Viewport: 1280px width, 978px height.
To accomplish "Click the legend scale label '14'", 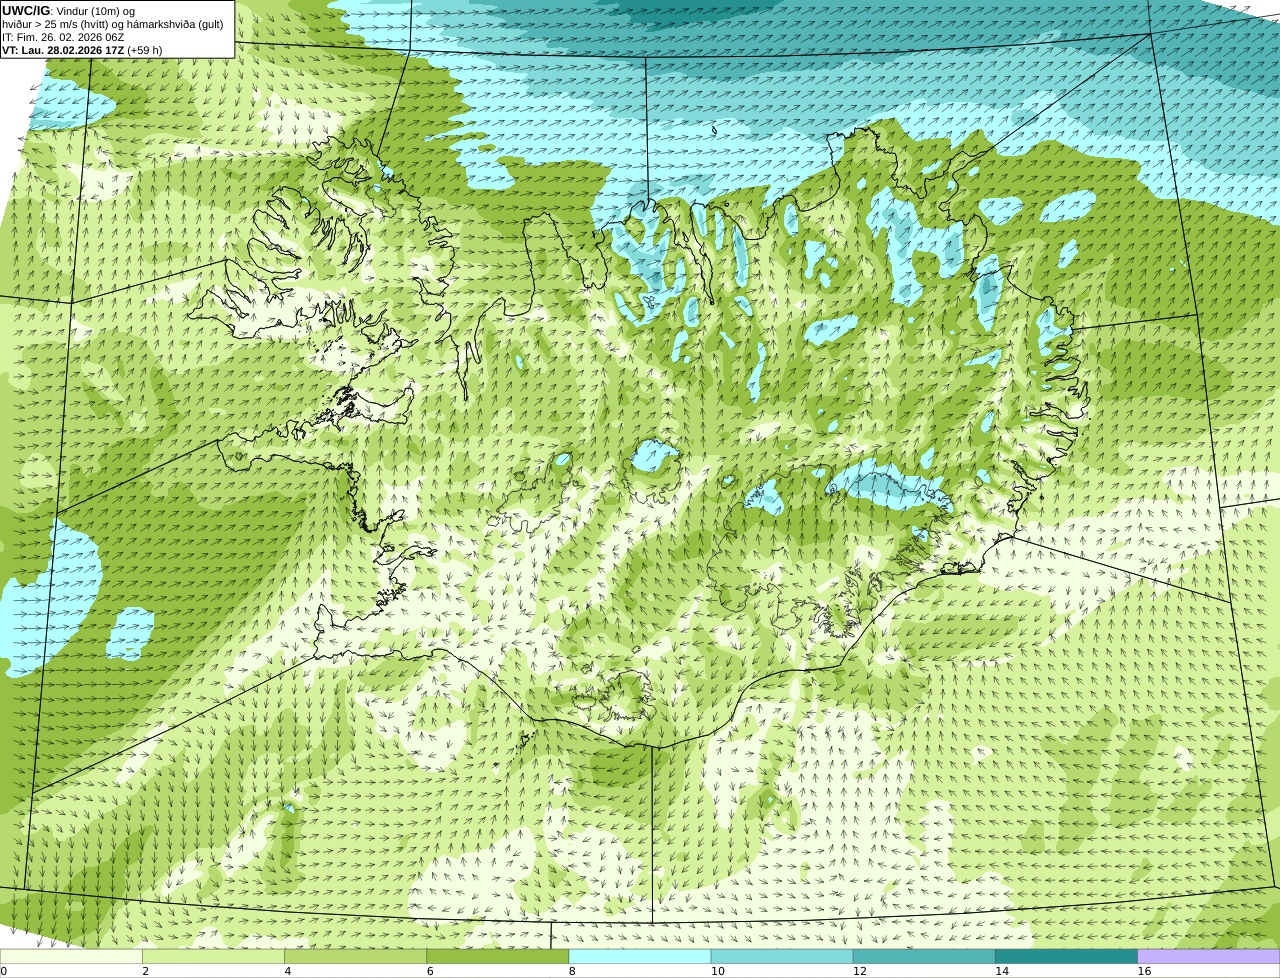I will point(1001,971).
